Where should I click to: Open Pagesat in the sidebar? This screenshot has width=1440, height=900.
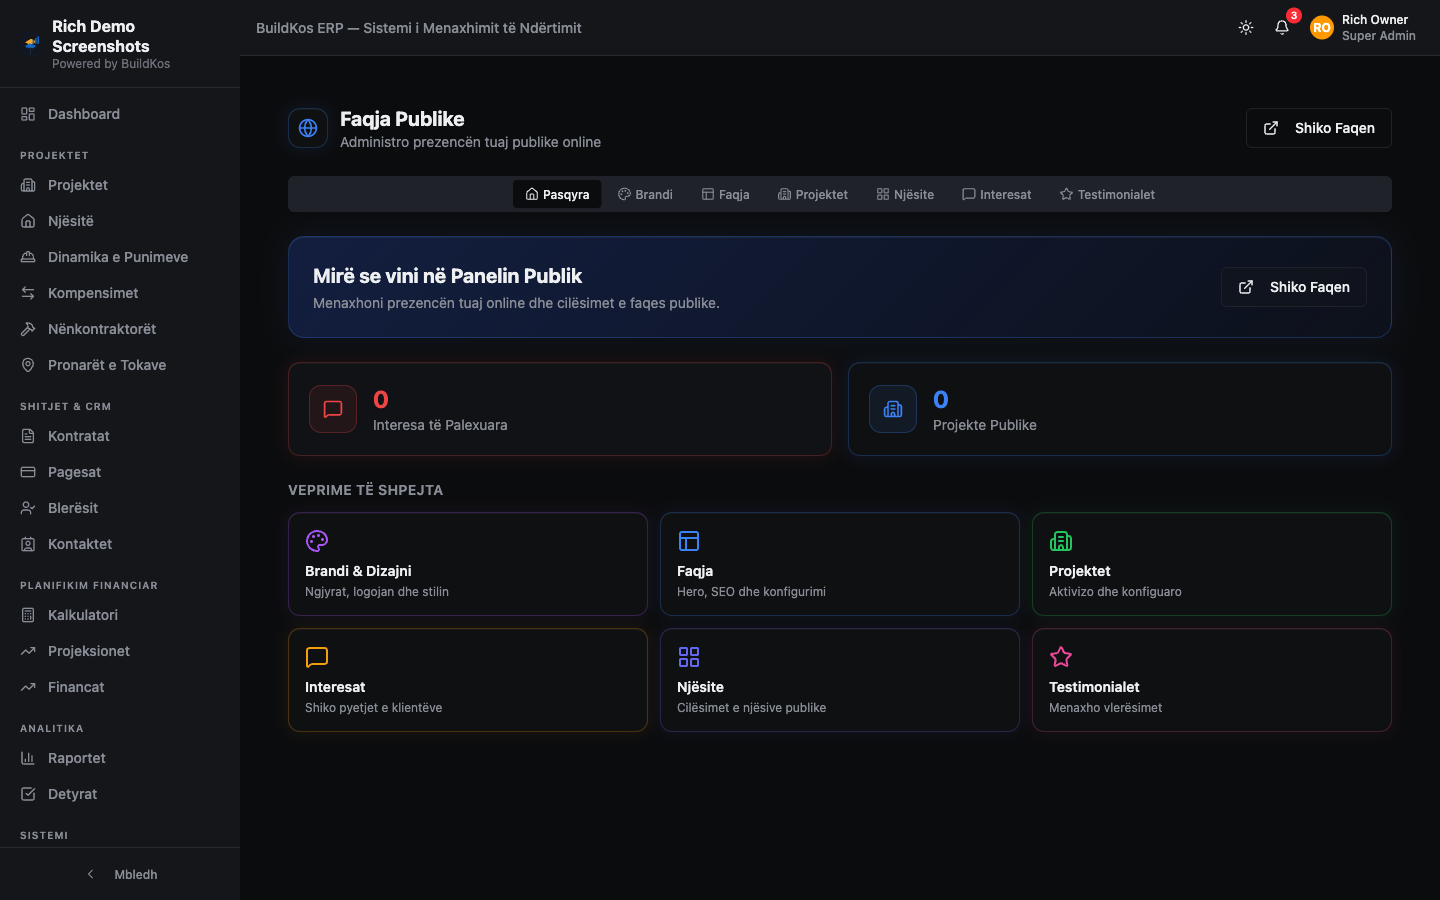coord(120,472)
